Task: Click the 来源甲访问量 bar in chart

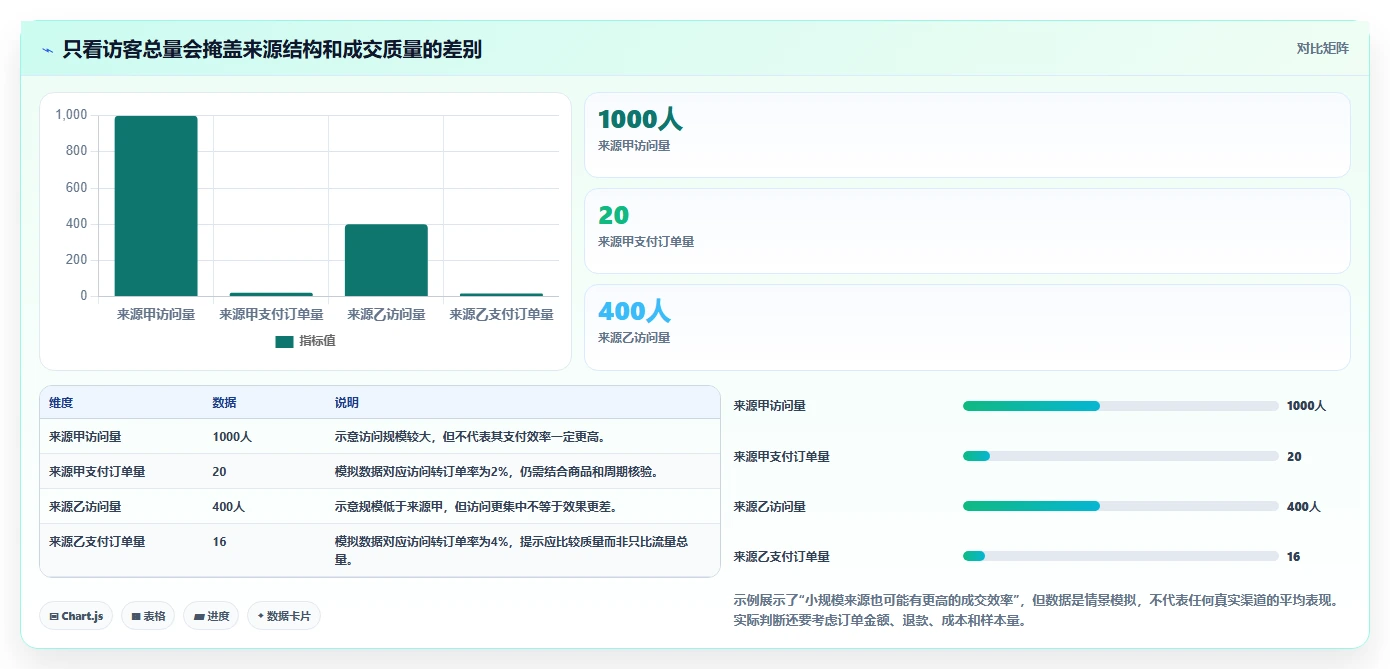Action: (x=156, y=206)
